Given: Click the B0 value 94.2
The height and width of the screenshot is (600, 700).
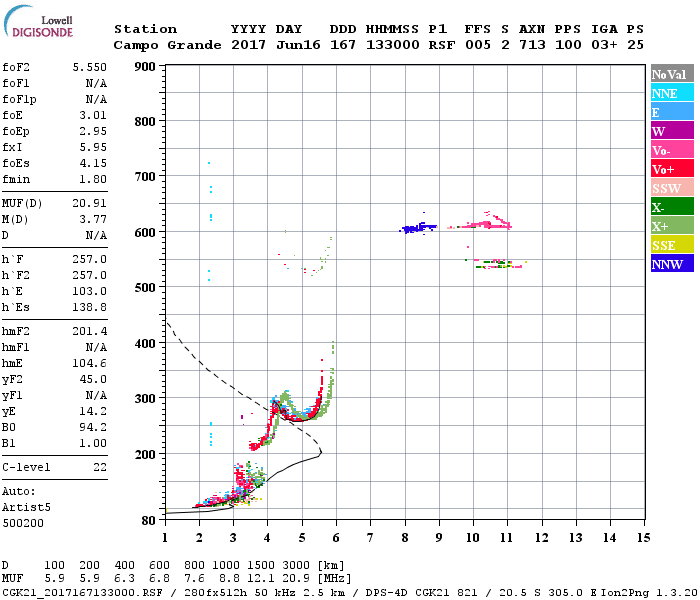Looking at the screenshot, I should click(x=93, y=428).
